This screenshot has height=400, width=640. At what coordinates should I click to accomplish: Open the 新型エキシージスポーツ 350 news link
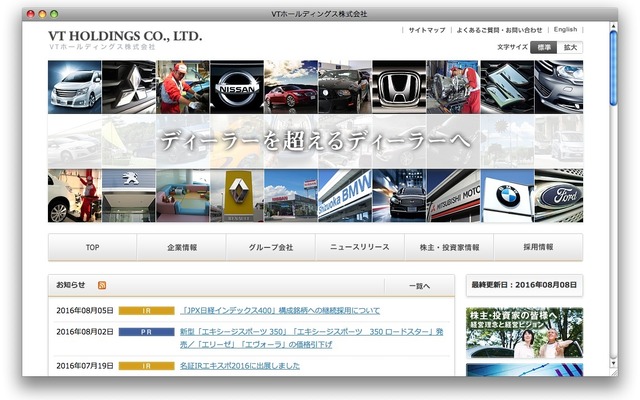311,338
